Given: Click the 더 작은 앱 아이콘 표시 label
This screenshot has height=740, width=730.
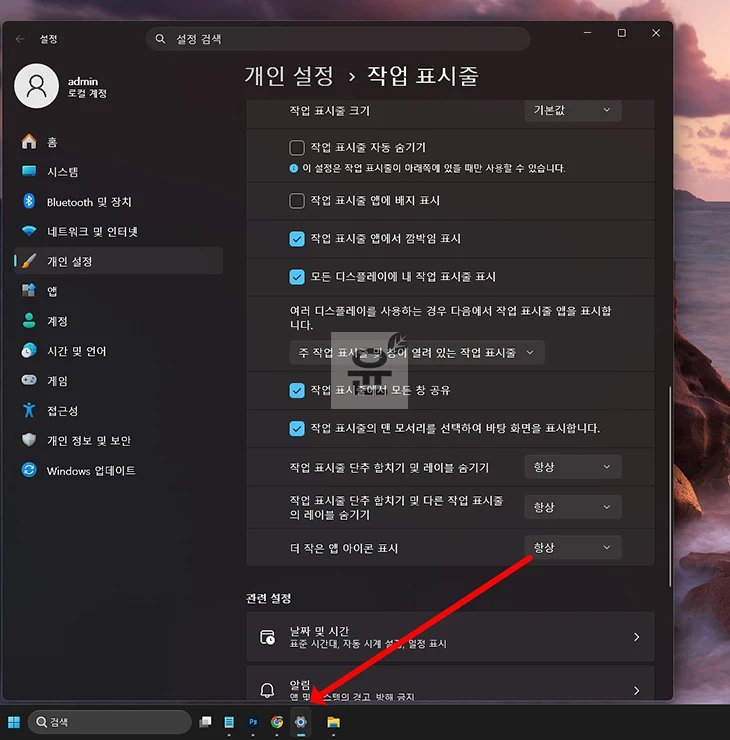Looking at the screenshot, I should [344, 548].
